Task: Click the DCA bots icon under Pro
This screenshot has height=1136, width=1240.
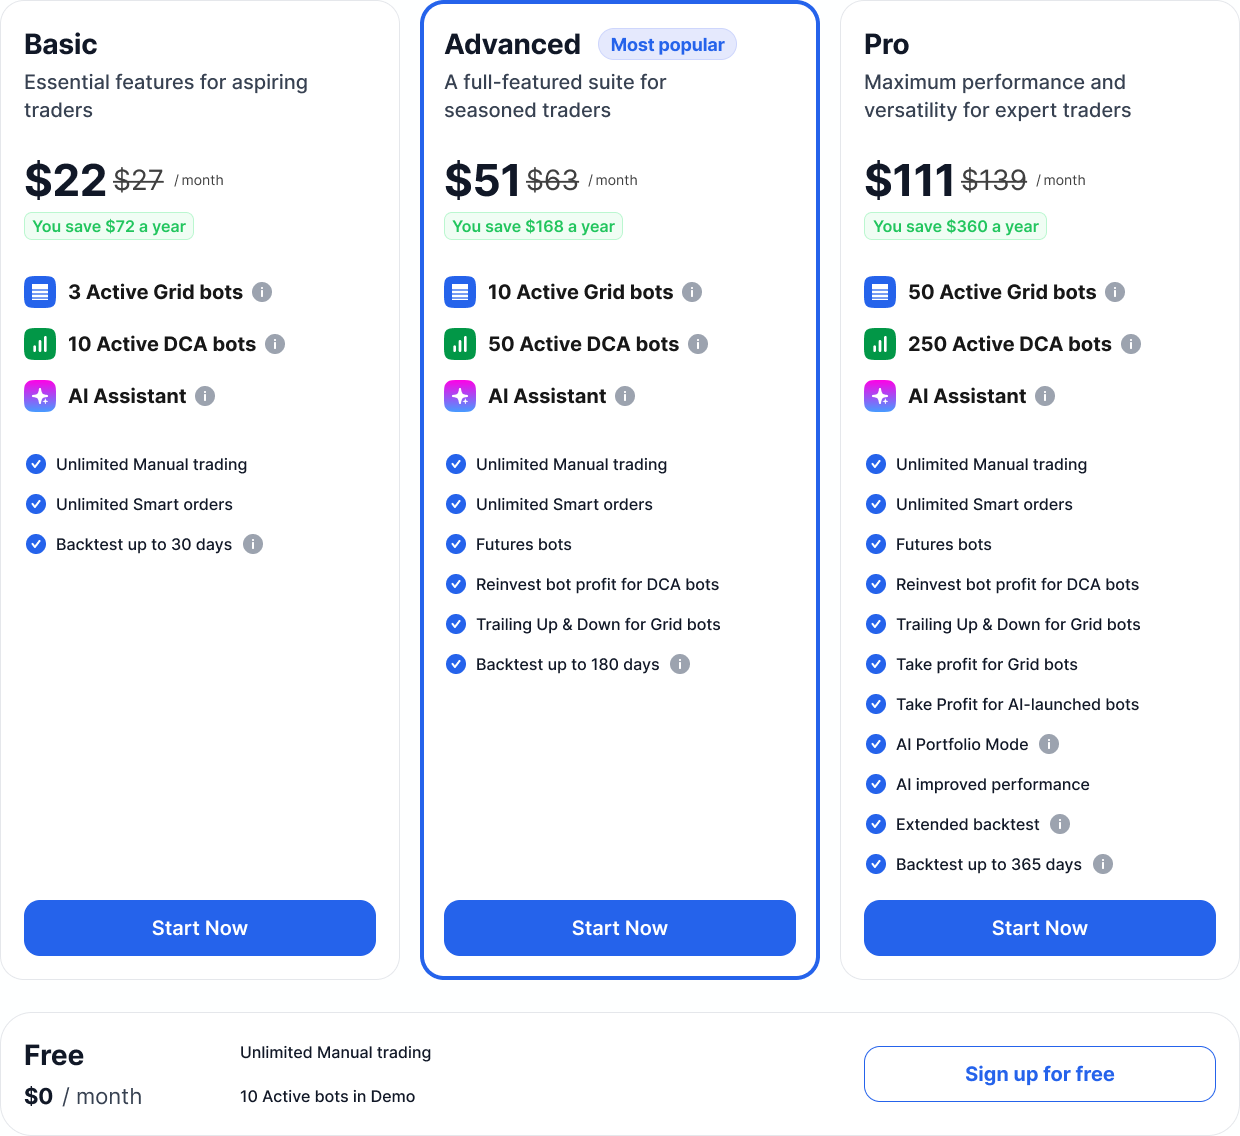Action: 879,344
